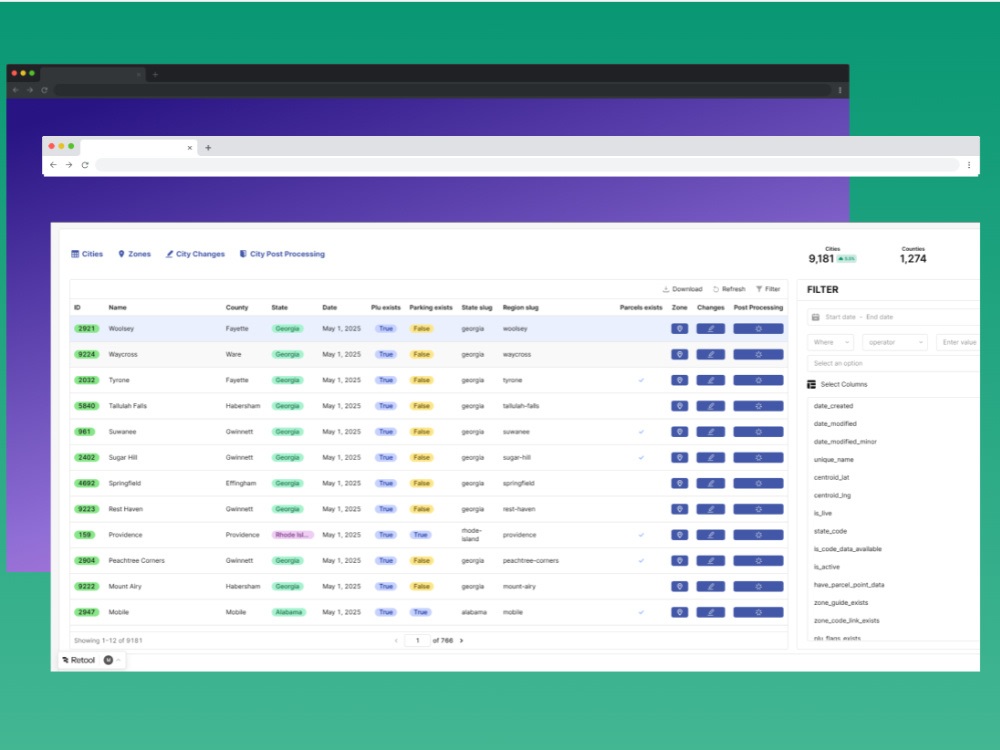Screen dimensions: 1000x750
Task: Sort table by State column header
Action: click(x=279, y=307)
